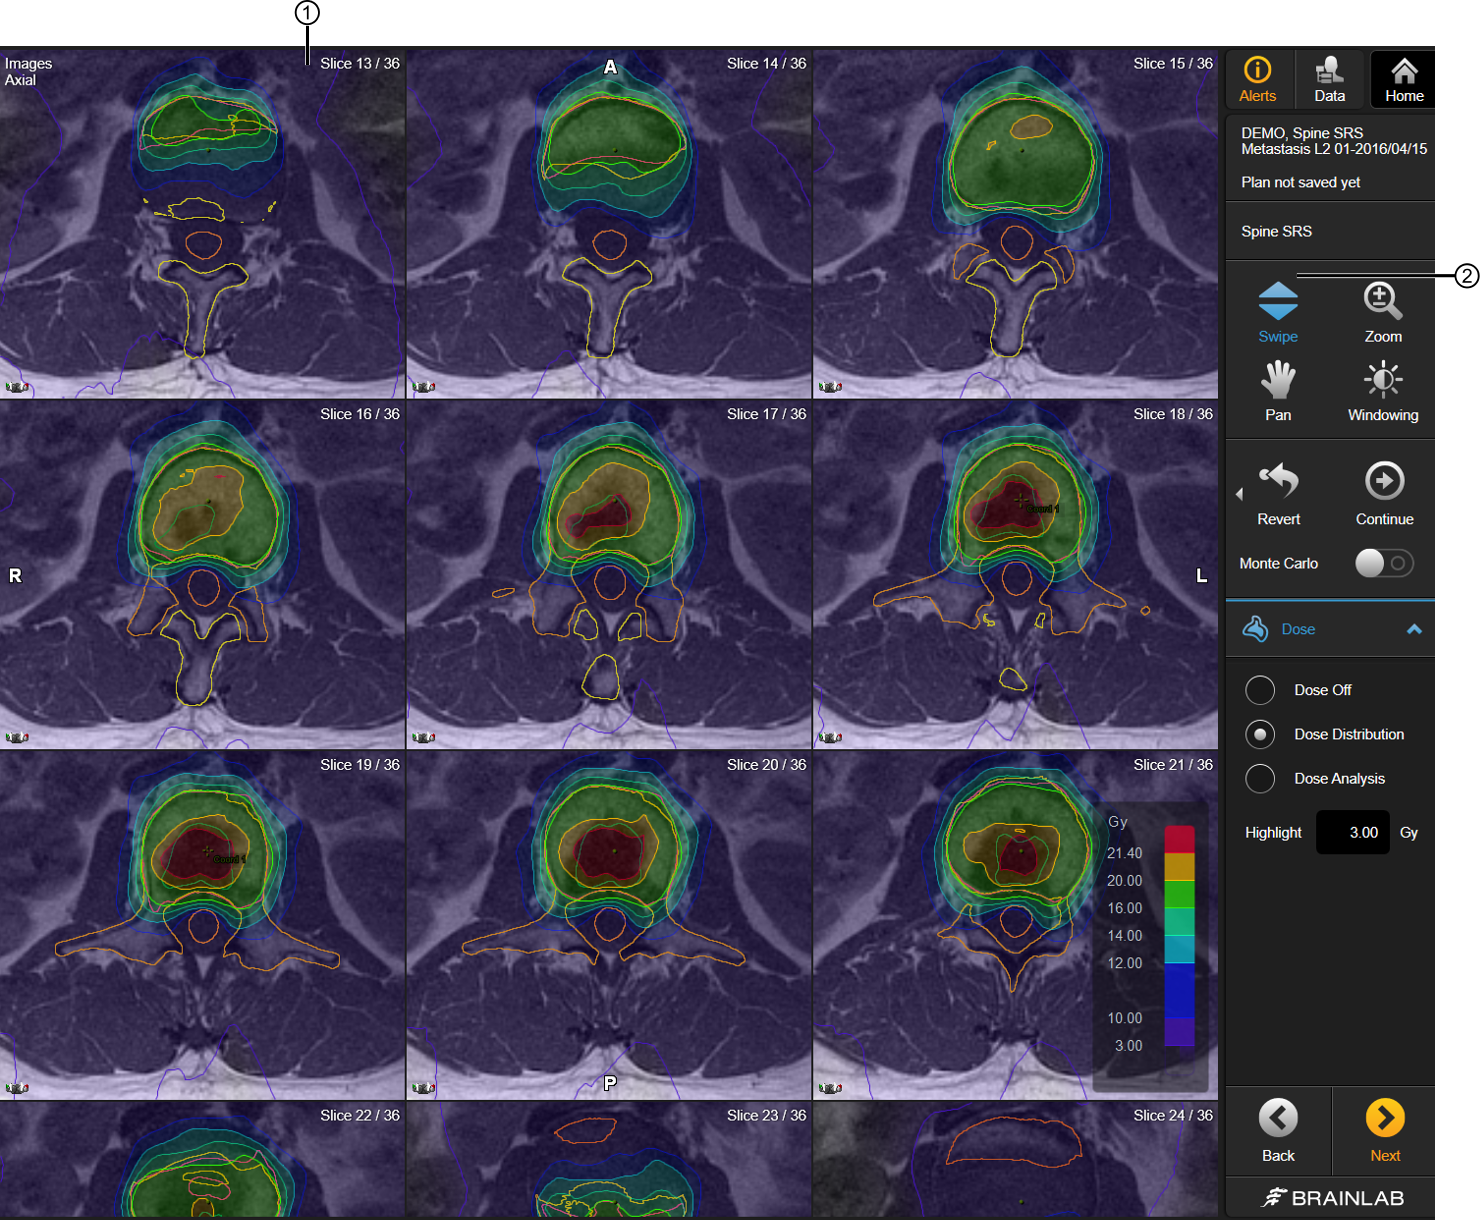
Task: Select the Zoom tool
Action: point(1383,312)
